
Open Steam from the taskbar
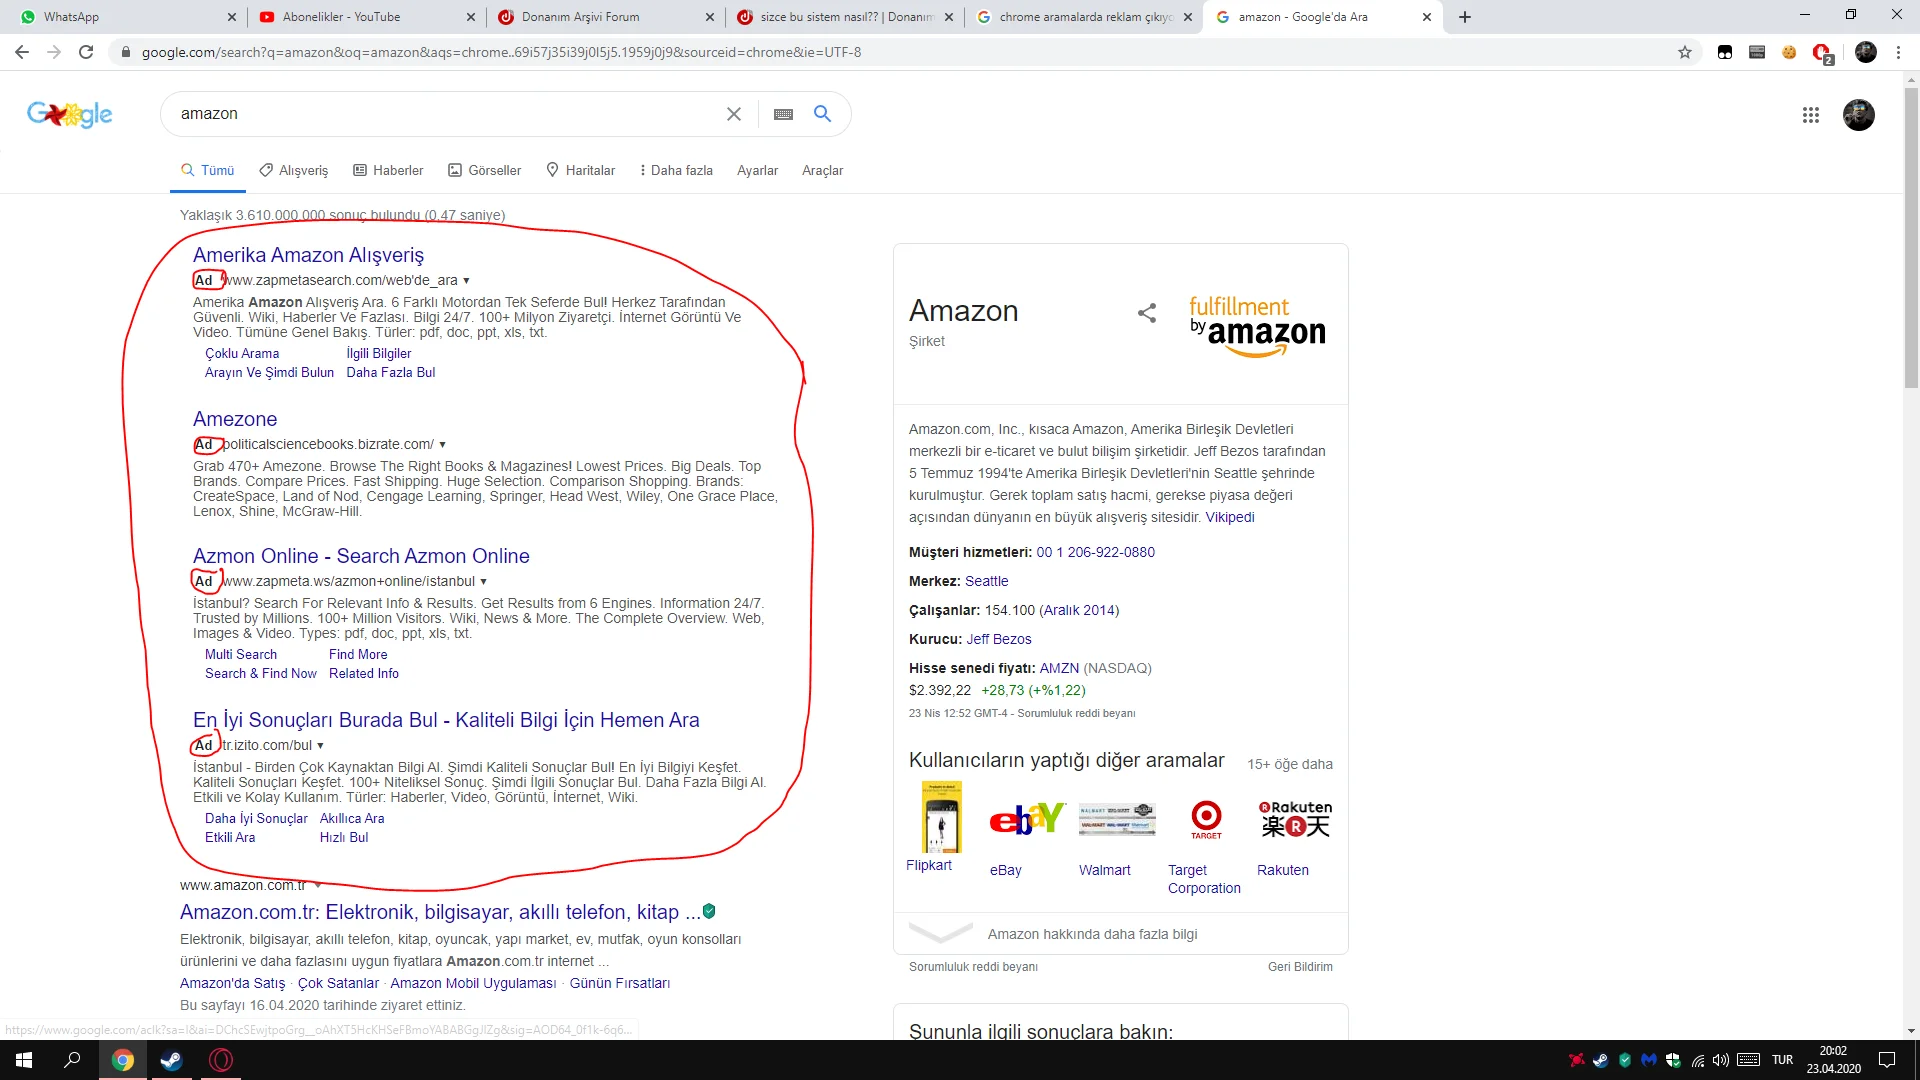coord(171,1060)
